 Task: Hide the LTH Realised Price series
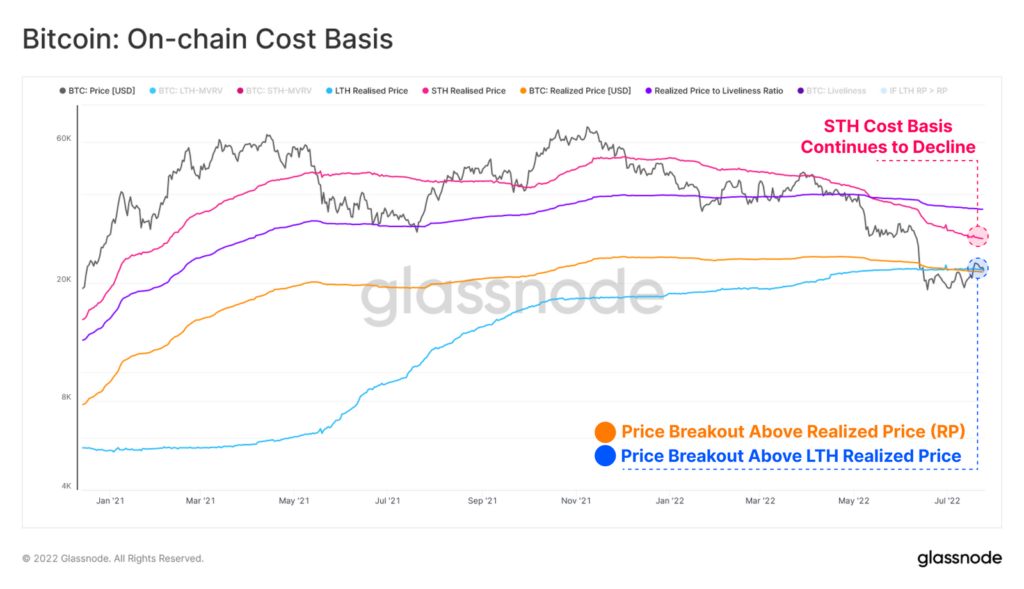coord(367,91)
